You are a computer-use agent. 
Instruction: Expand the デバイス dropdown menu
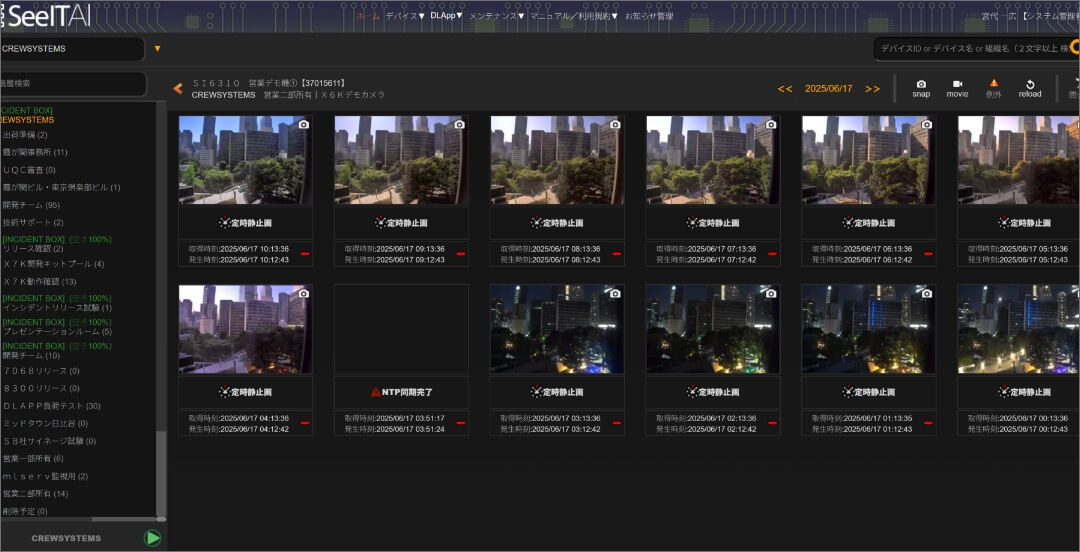(405, 16)
